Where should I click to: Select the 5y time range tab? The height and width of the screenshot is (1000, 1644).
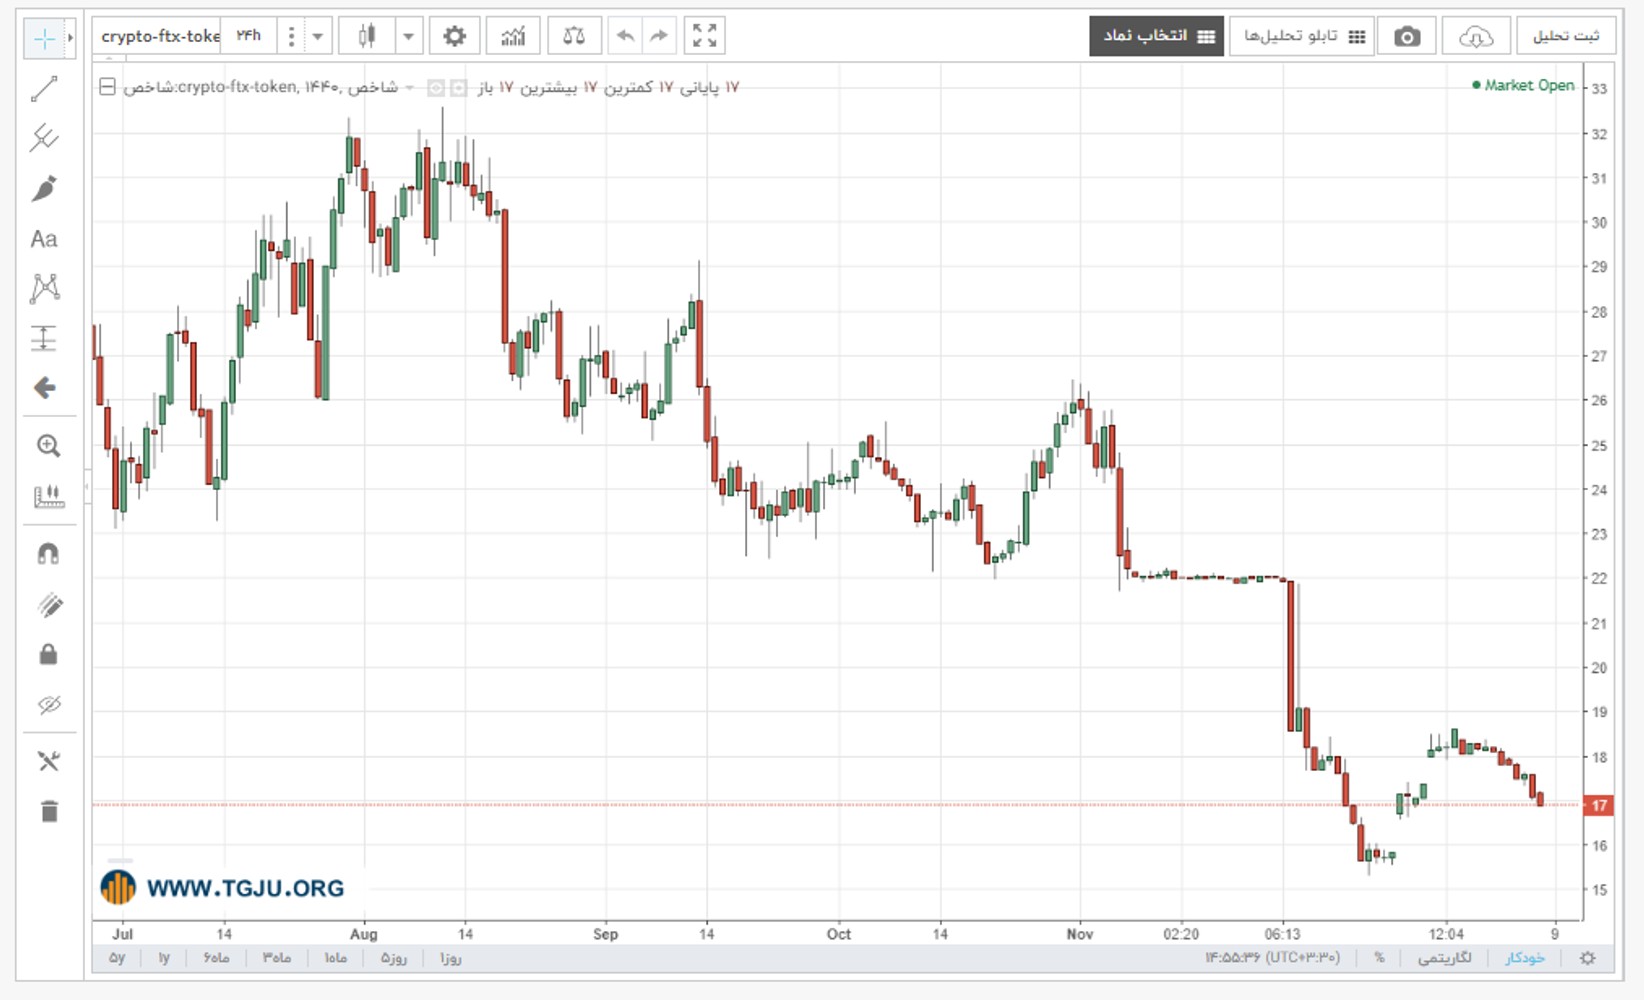[x=117, y=958]
